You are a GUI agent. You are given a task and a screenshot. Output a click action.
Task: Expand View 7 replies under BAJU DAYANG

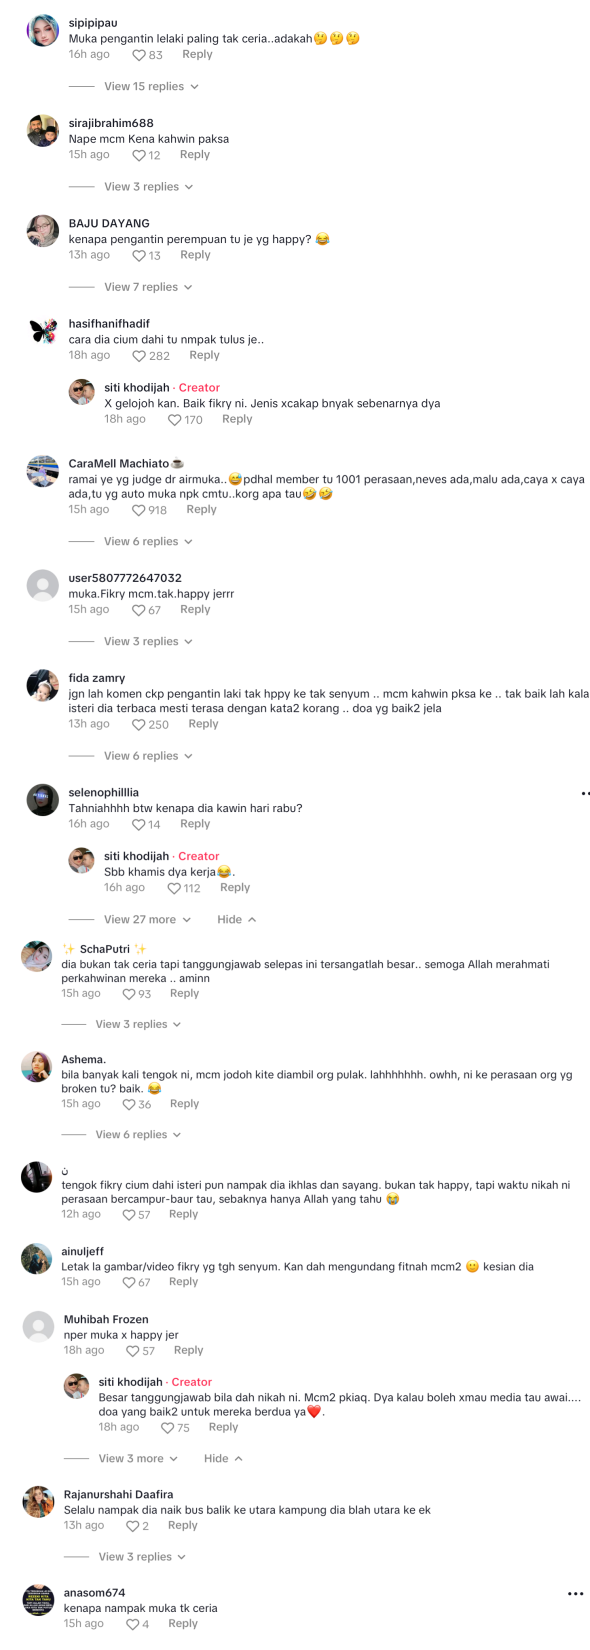[147, 287]
